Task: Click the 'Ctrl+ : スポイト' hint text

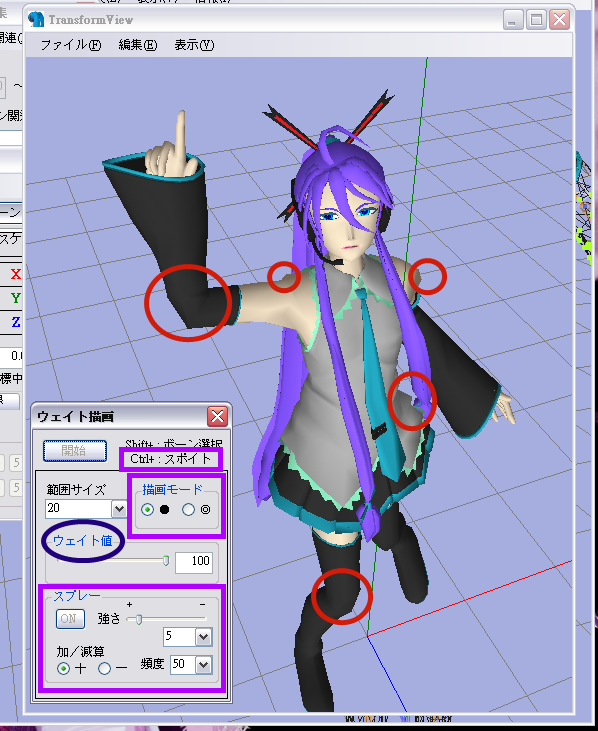Action: (x=171, y=459)
